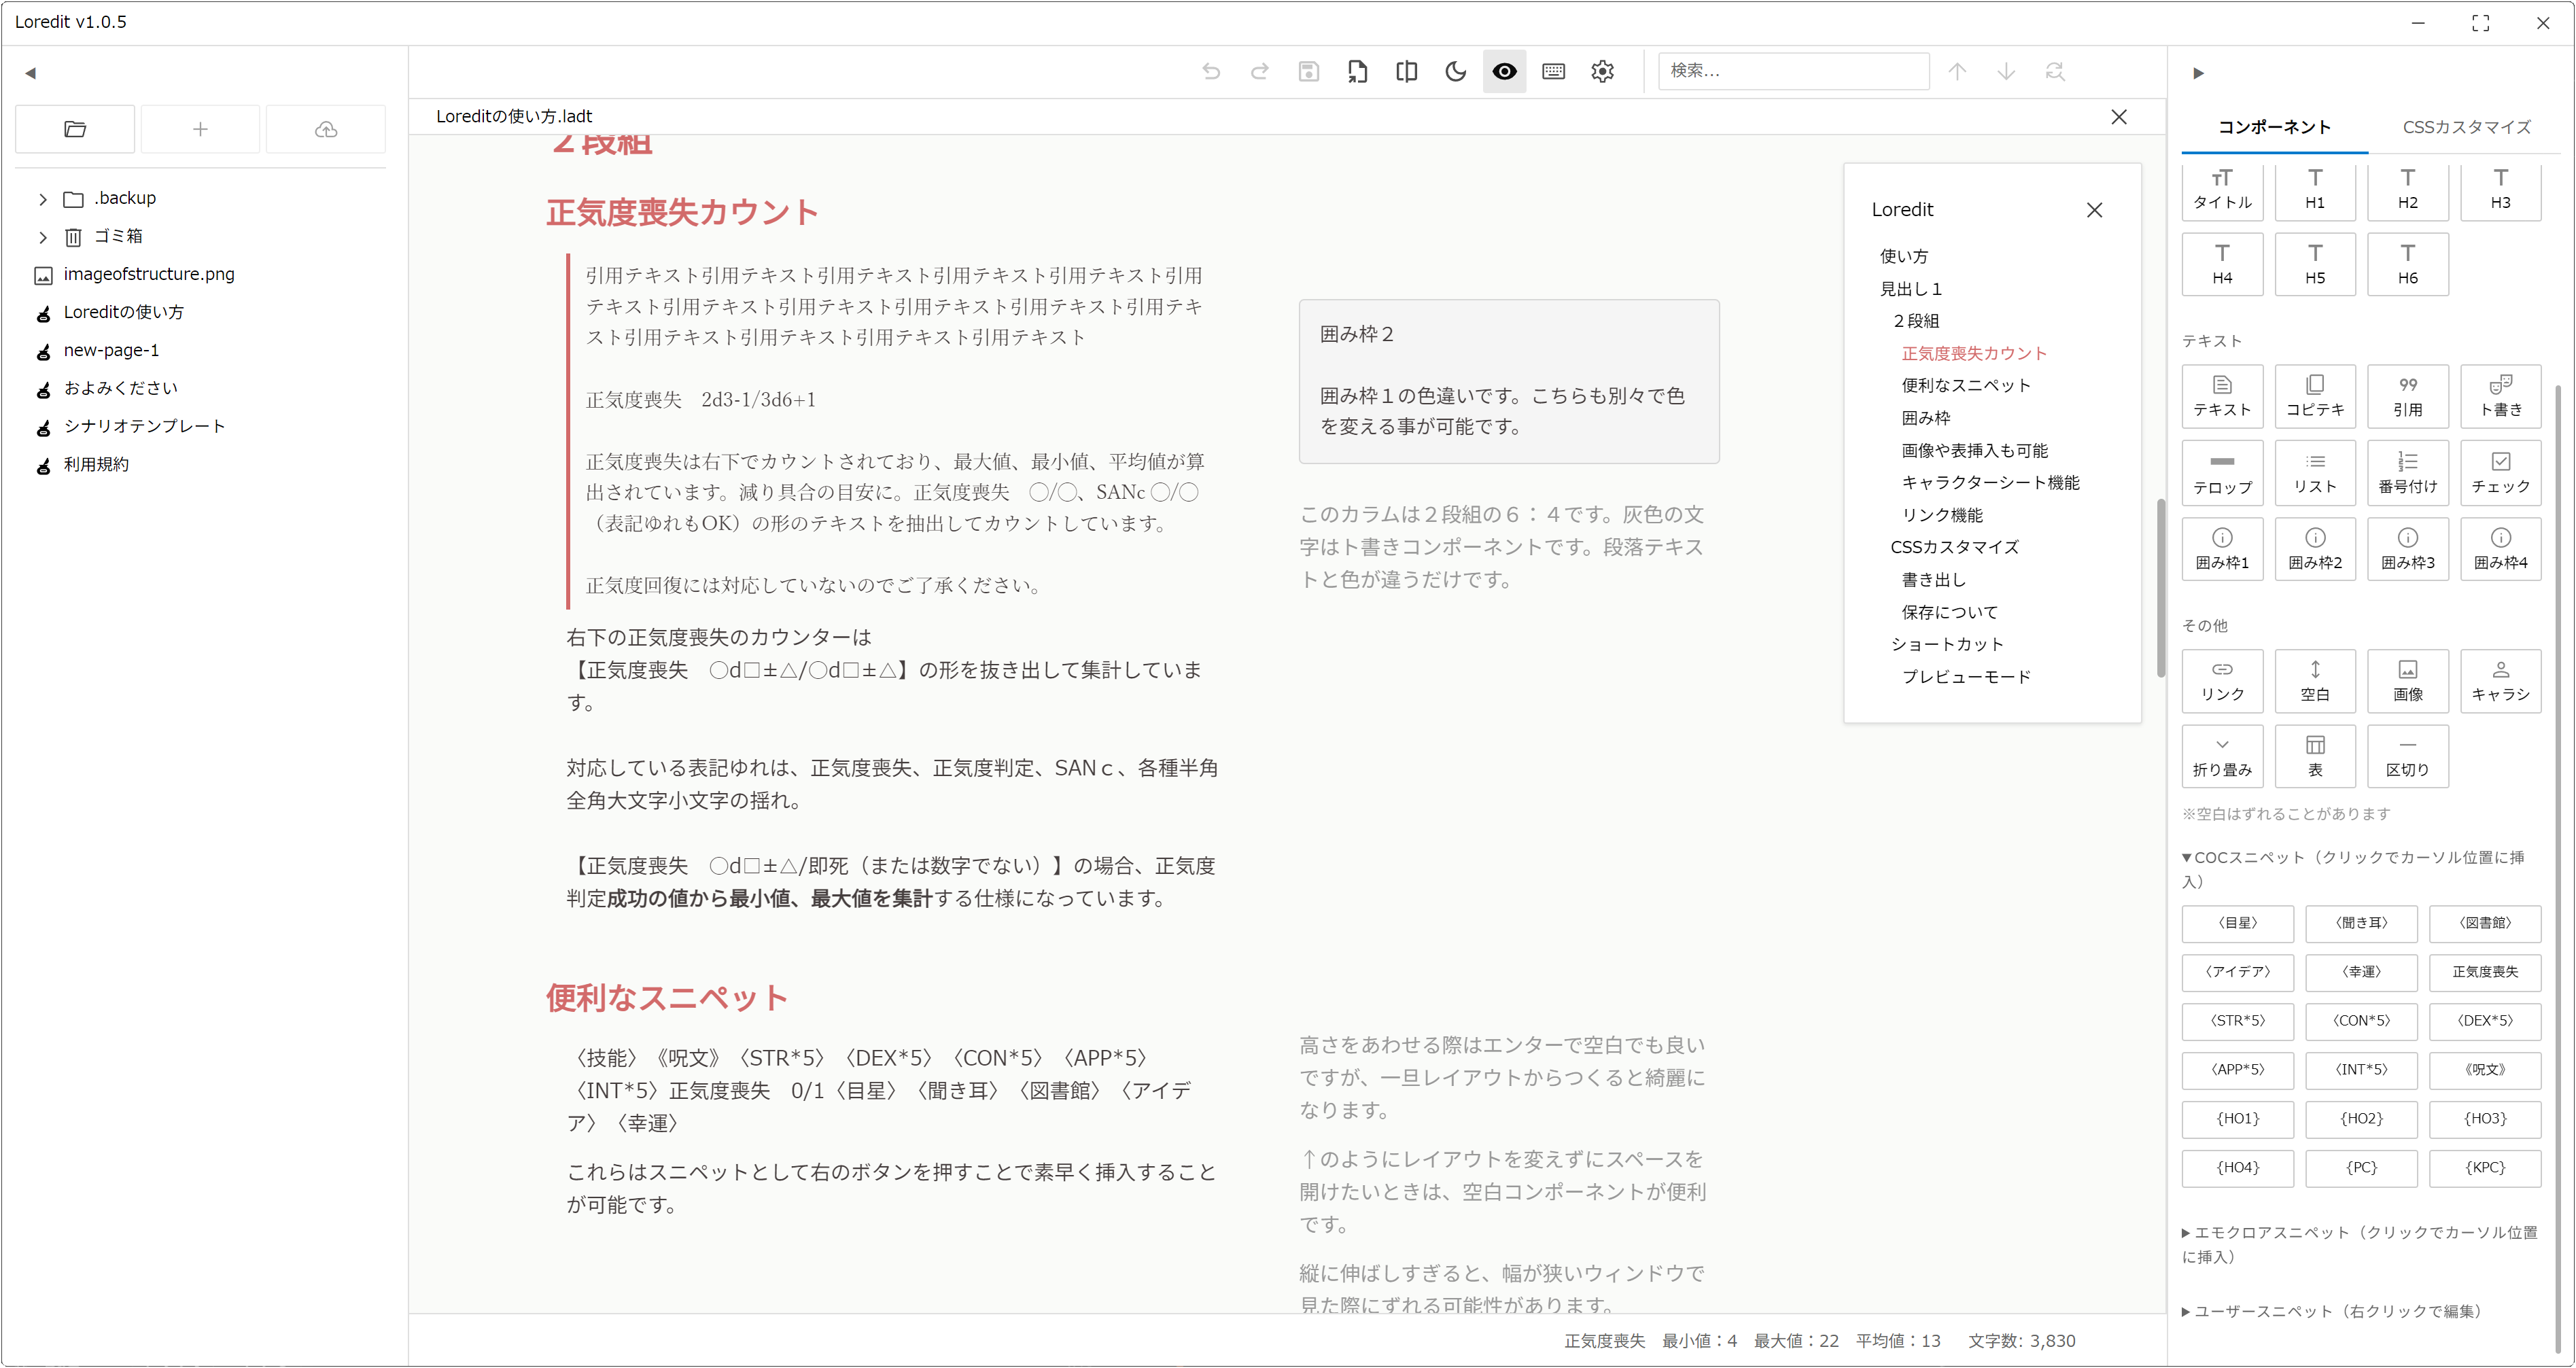Open the cloud upload icon in sidebar
The width and height of the screenshot is (2576, 1368).
[325, 128]
